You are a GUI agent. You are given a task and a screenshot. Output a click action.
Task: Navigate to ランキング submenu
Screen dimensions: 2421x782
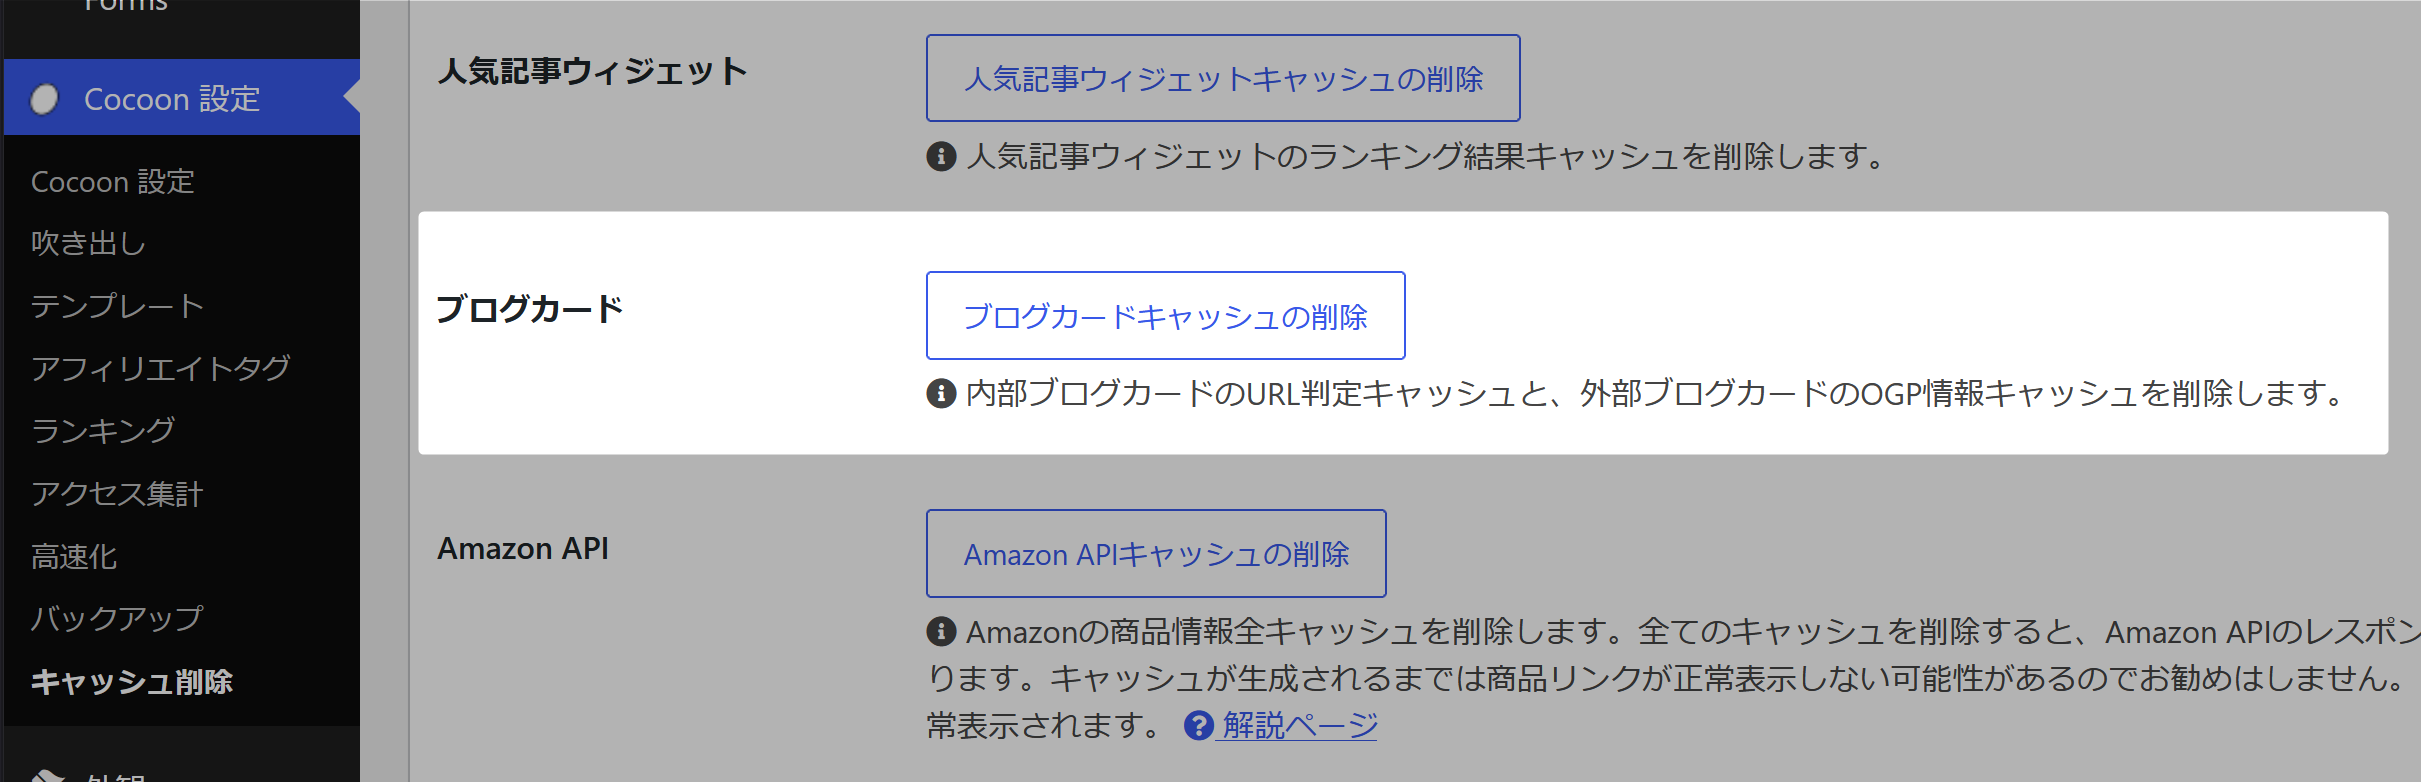coord(104,431)
